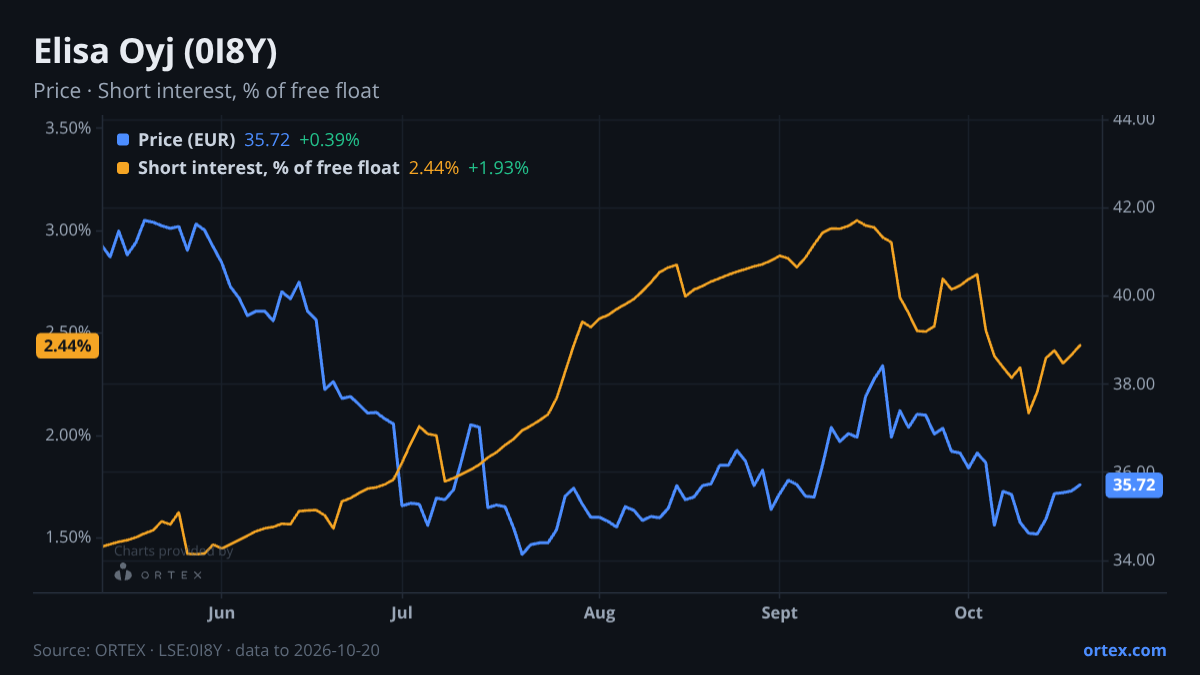The height and width of the screenshot is (675, 1200).
Task: Click the Price · Short interest subtitle
Action: pos(206,91)
